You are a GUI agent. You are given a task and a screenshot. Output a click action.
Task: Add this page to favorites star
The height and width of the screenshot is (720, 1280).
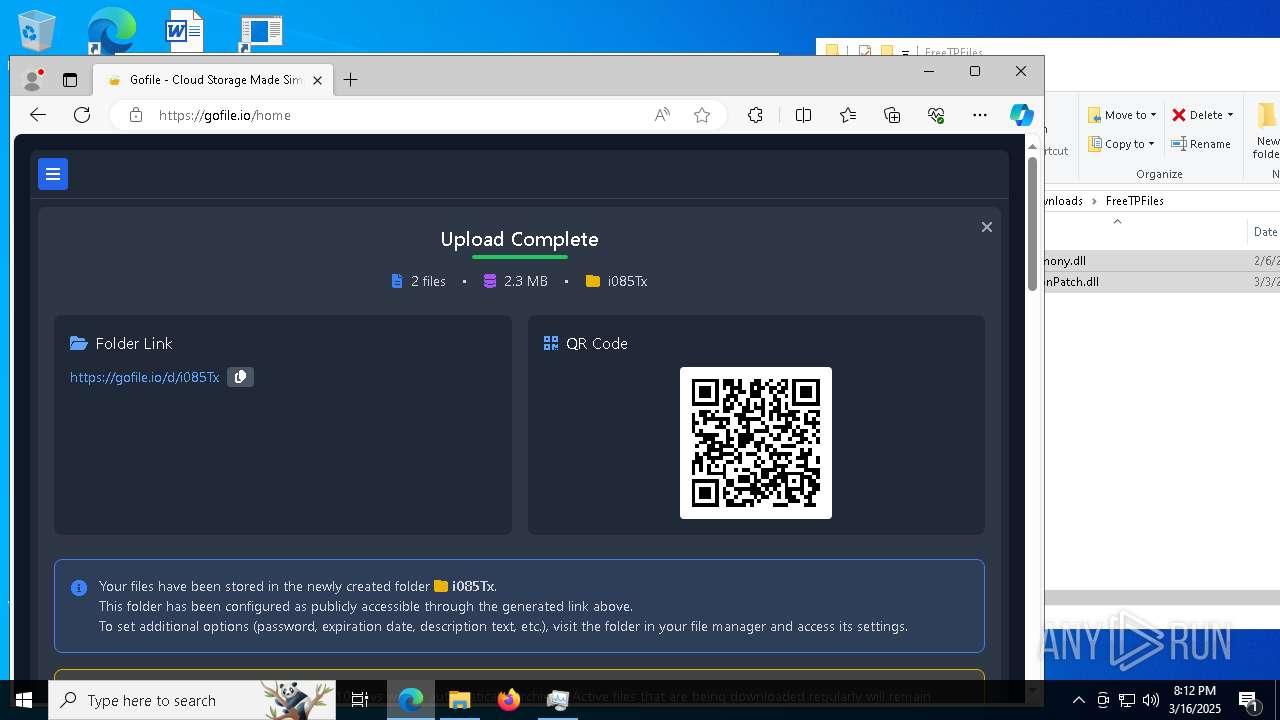(x=702, y=115)
